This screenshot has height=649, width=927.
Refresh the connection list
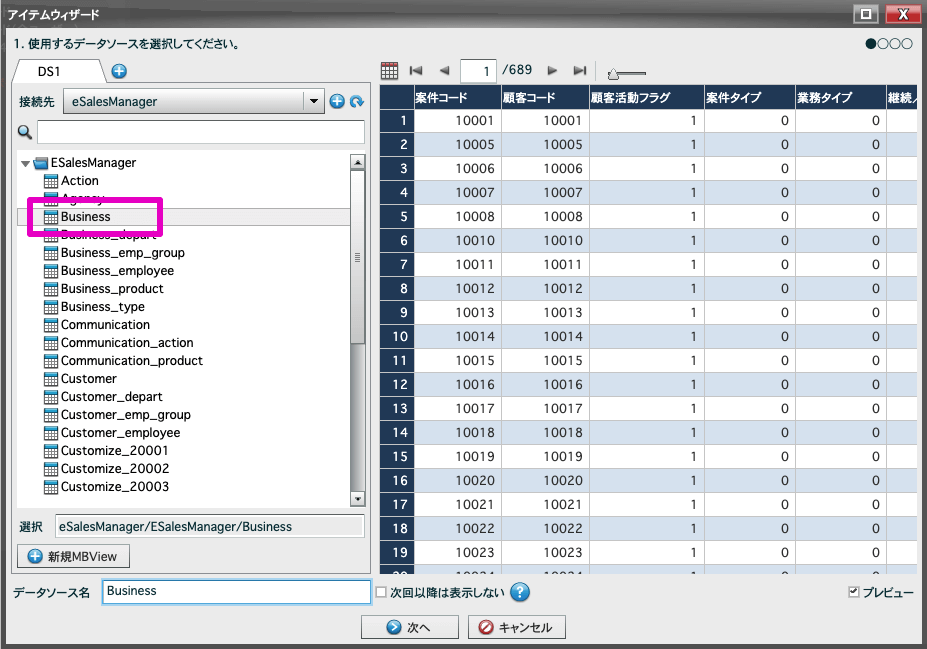356,102
